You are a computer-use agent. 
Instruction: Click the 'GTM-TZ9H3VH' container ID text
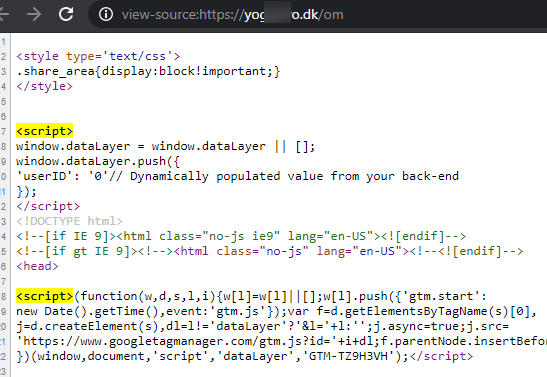(349, 356)
